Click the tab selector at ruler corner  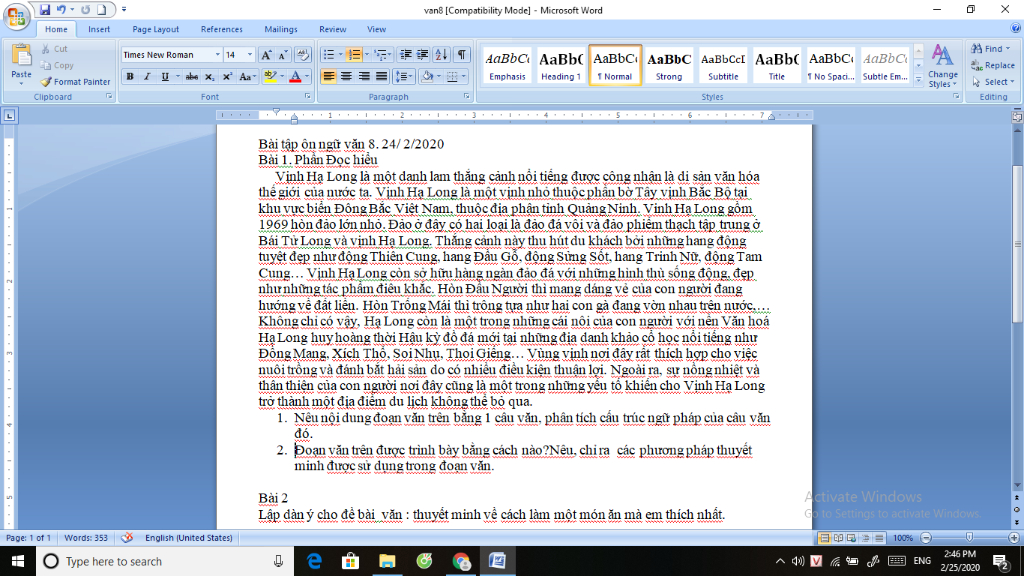[x=9, y=116]
